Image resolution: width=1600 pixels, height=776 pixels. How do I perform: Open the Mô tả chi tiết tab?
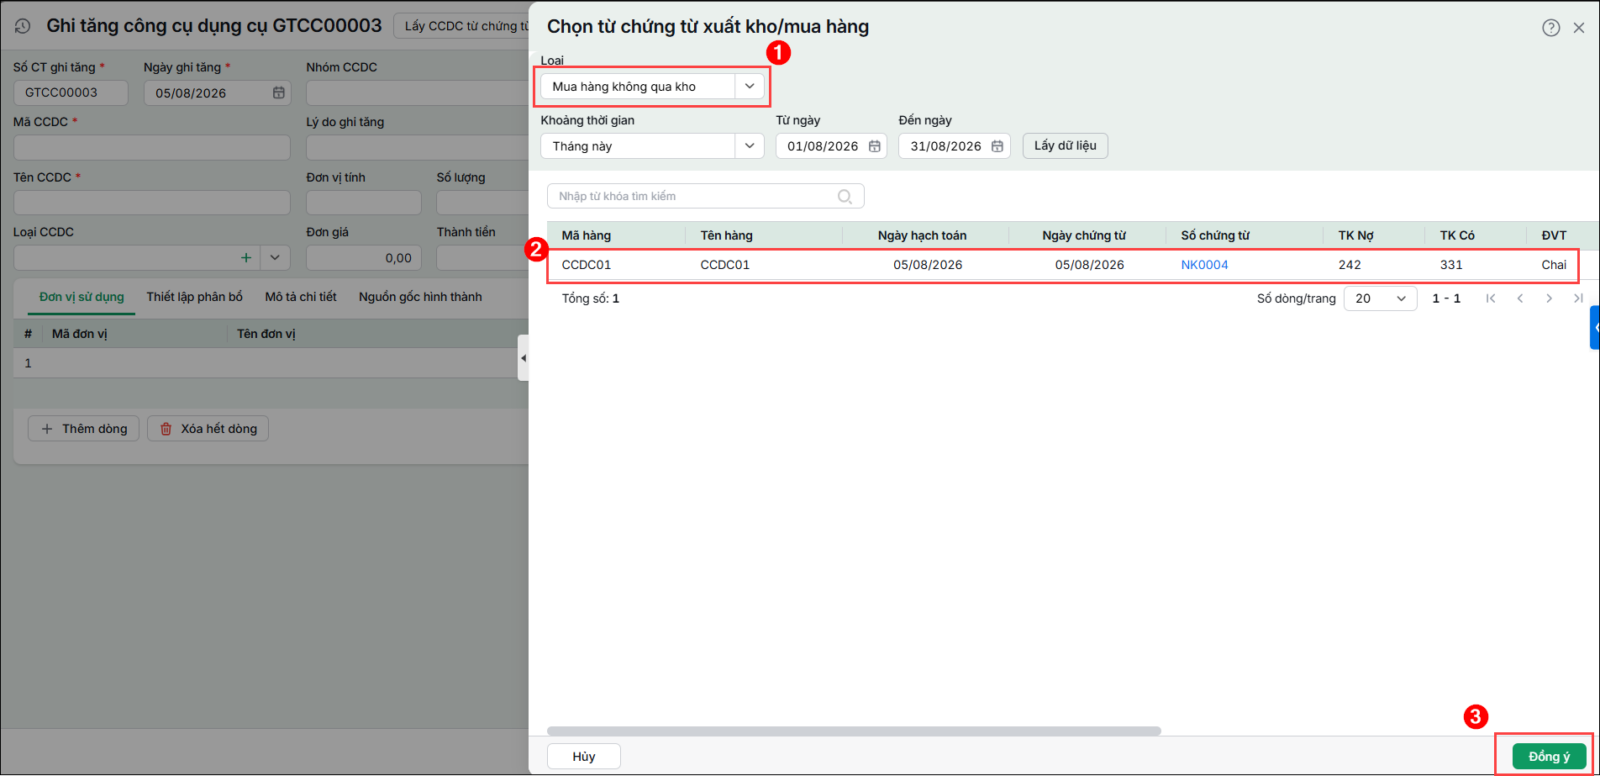[x=301, y=297]
